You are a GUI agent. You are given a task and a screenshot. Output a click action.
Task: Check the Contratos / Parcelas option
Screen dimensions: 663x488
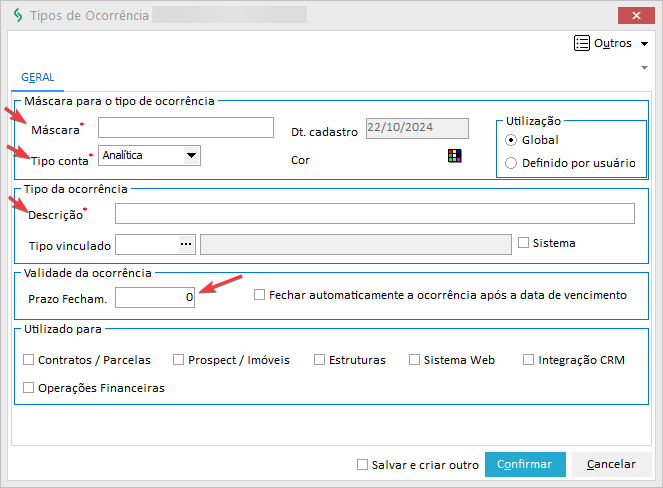coord(27,360)
